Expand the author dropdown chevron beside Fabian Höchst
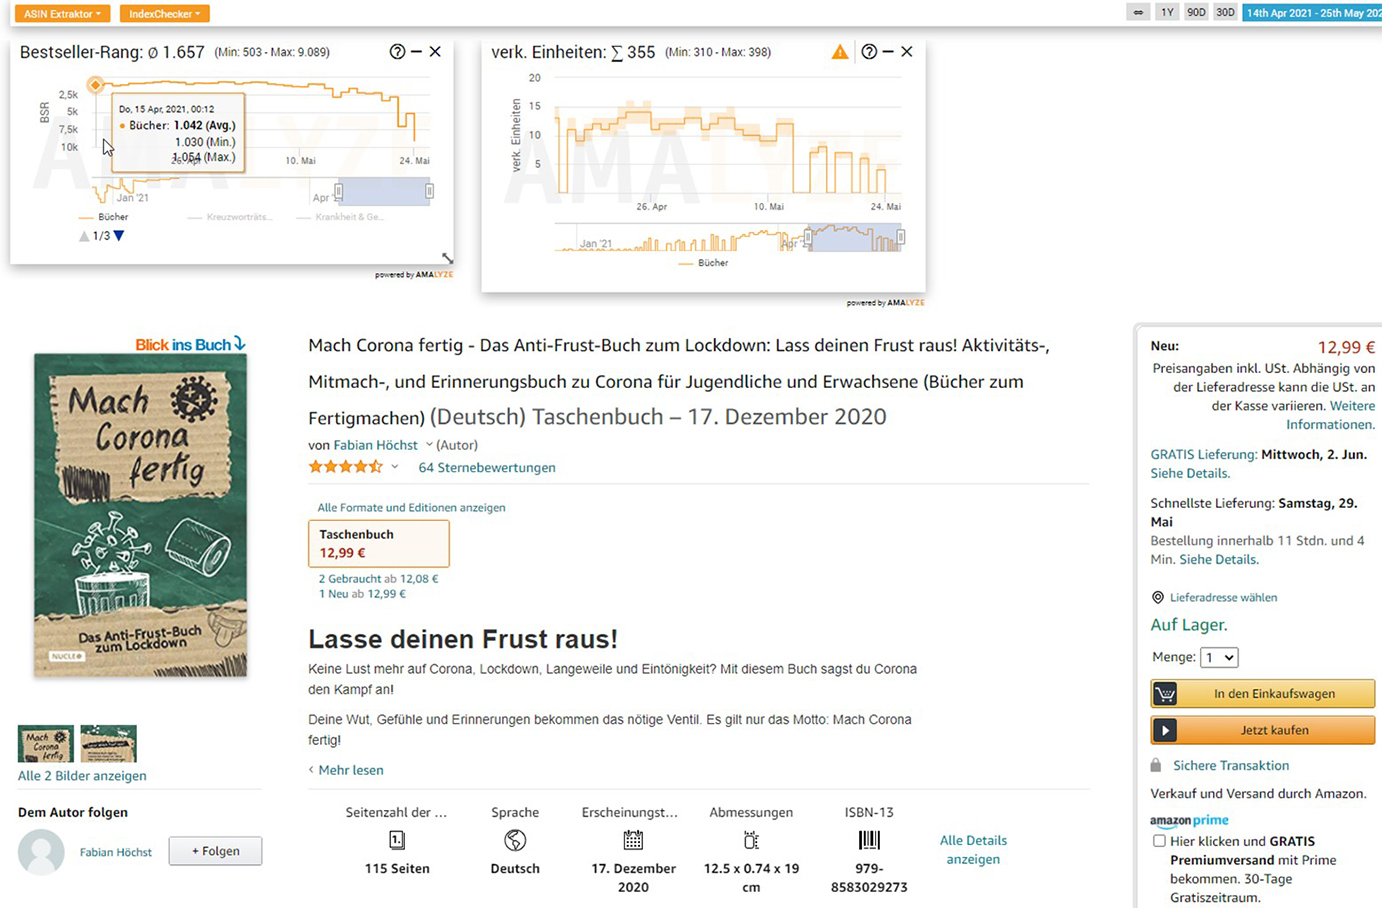 coord(429,445)
